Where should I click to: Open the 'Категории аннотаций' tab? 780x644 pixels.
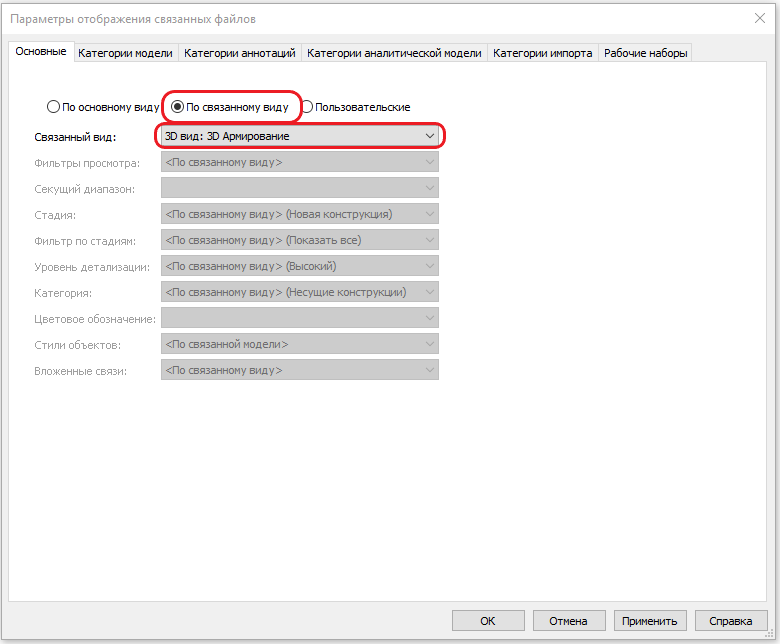[x=240, y=53]
